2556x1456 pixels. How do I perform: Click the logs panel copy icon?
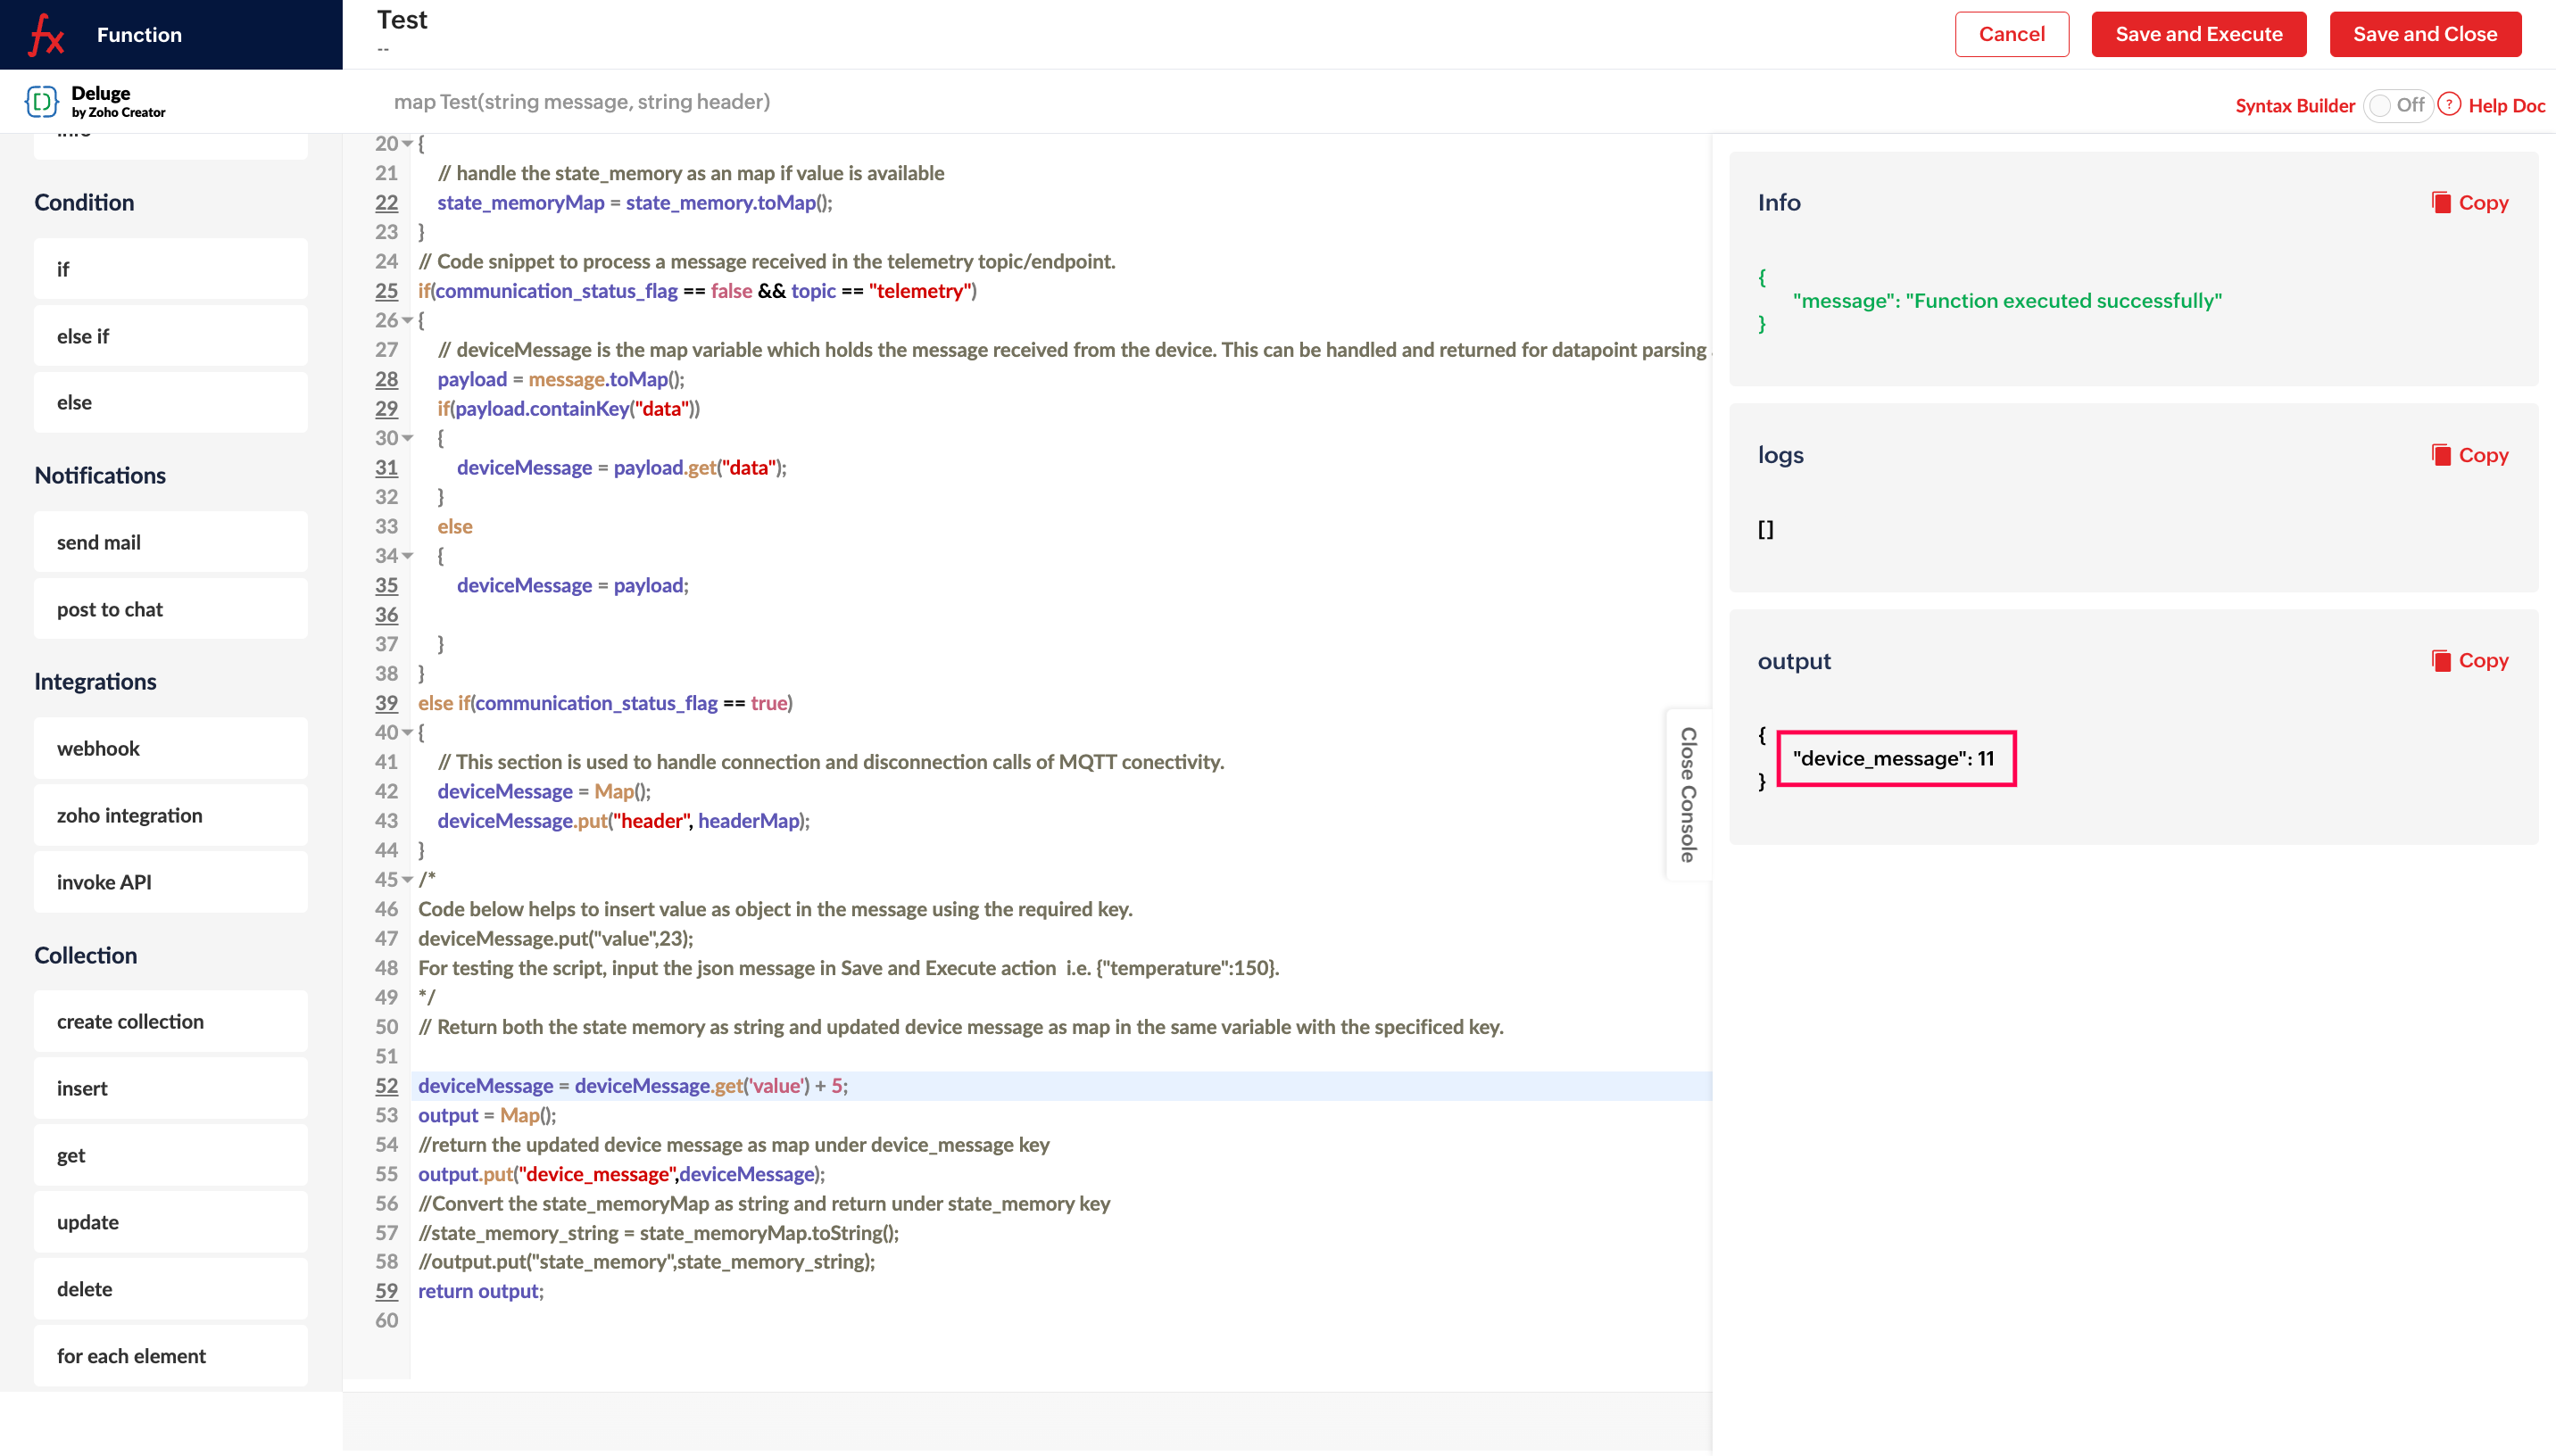point(2441,455)
